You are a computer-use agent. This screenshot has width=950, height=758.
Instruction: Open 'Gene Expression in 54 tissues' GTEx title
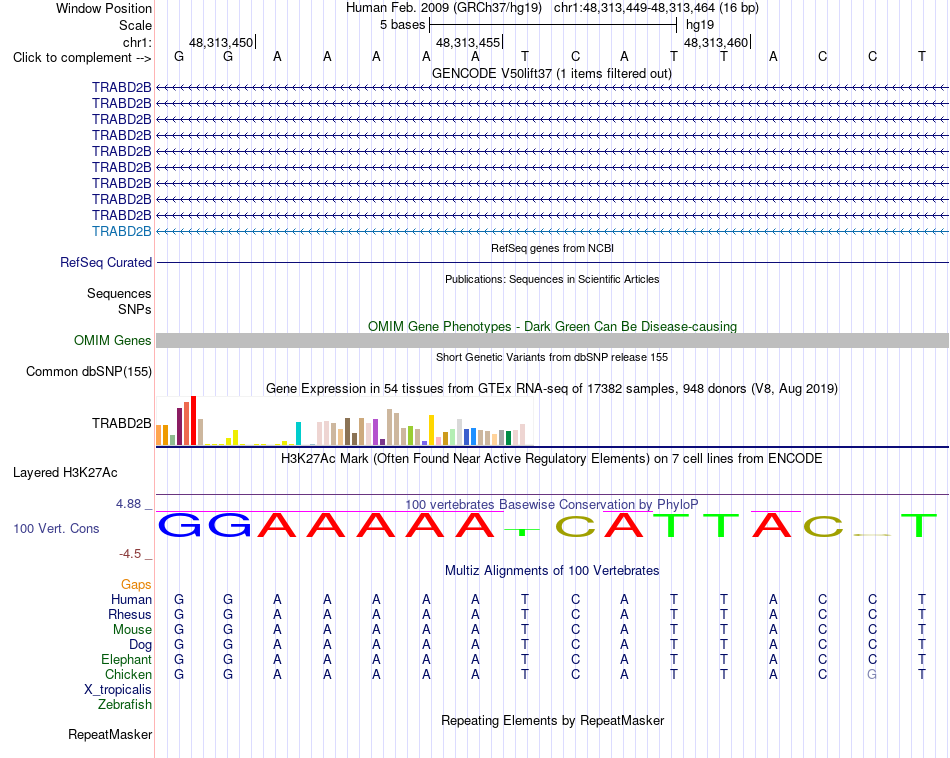[x=552, y=388]
